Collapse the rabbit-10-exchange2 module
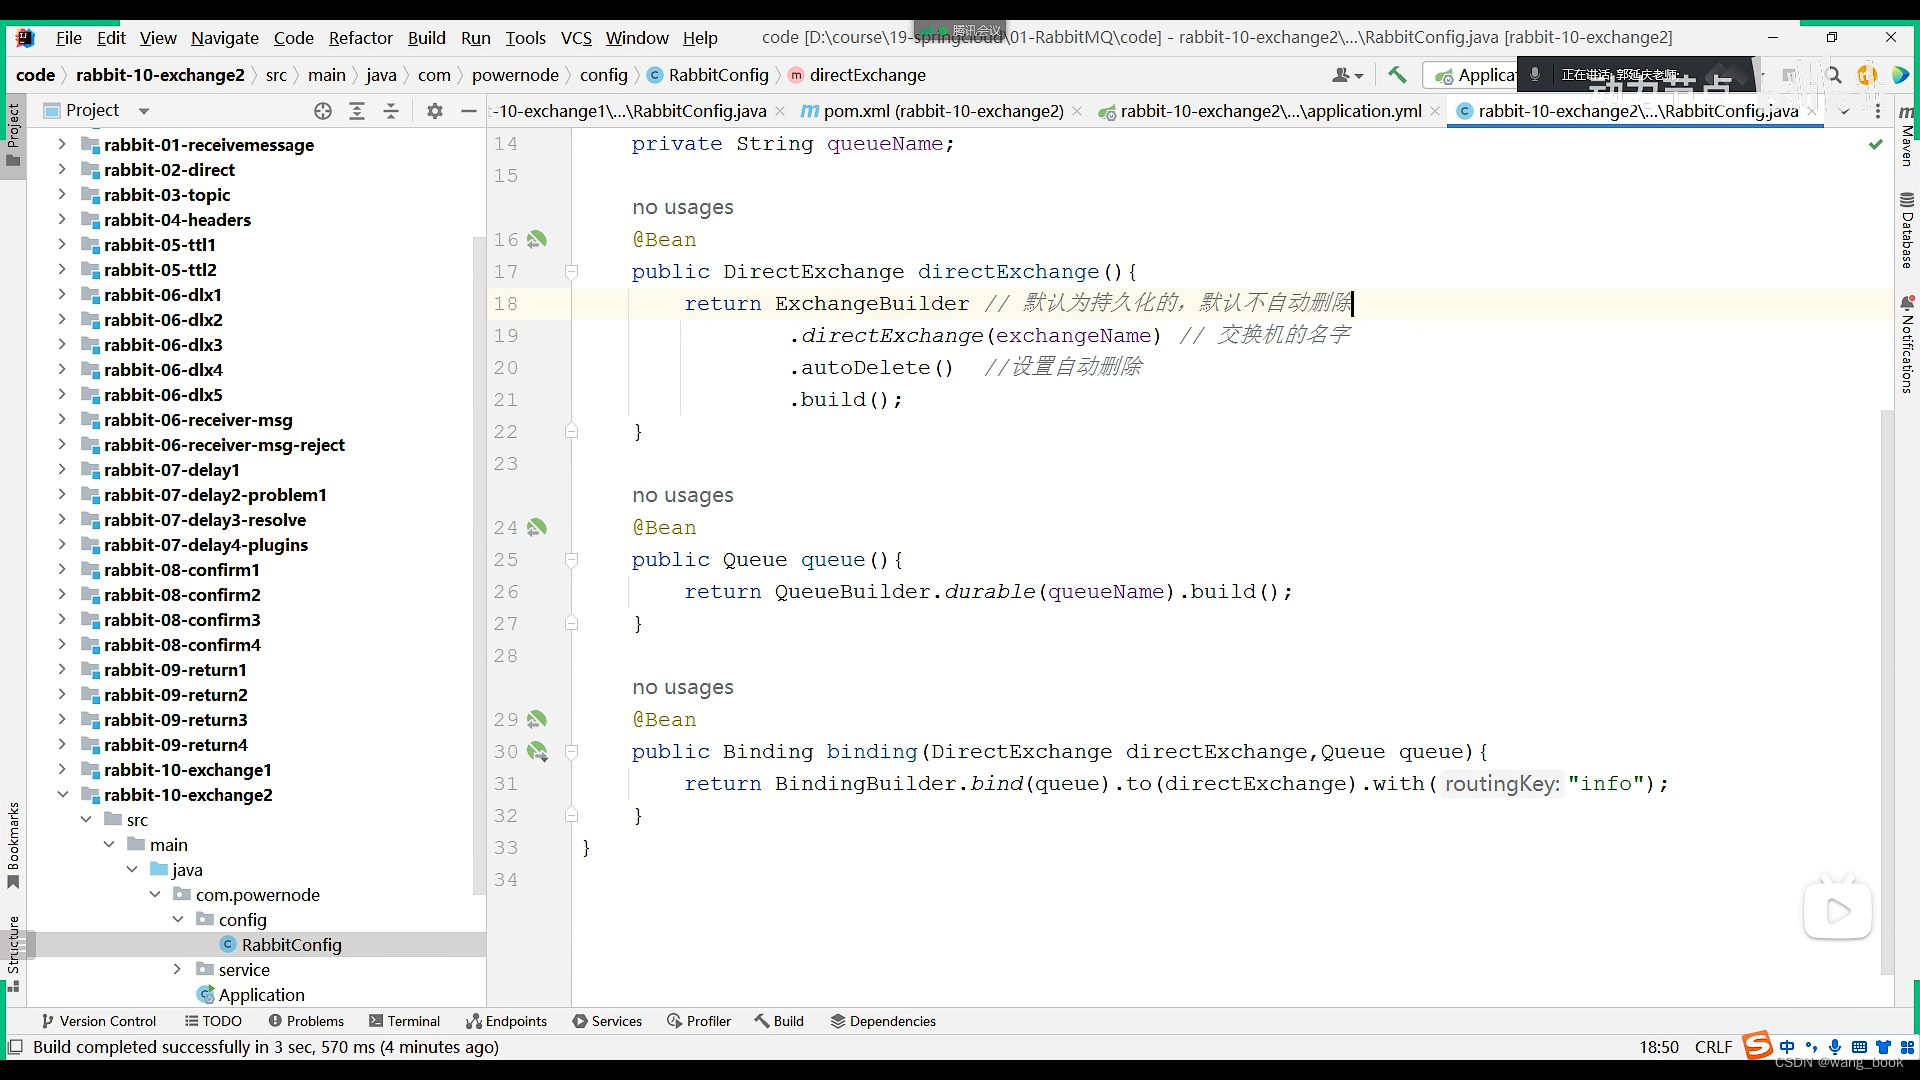Image resolution: width=1920 pixels, height=1080 pixels. (62, 795)
